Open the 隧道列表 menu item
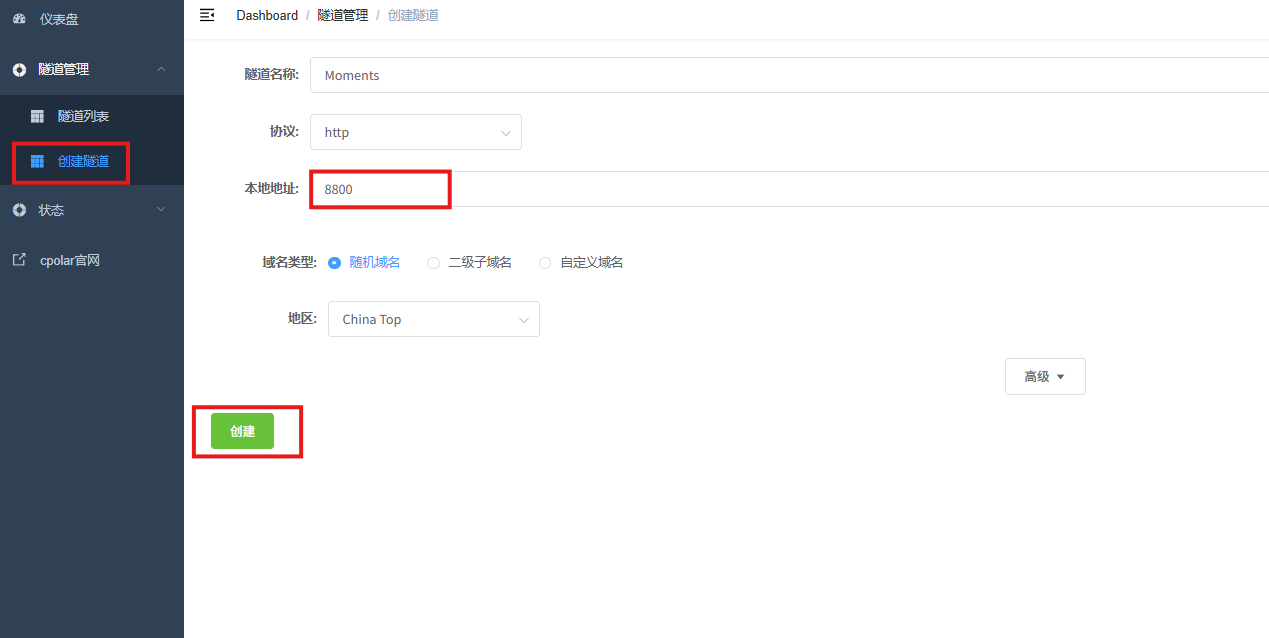 (x=83, y=117)
